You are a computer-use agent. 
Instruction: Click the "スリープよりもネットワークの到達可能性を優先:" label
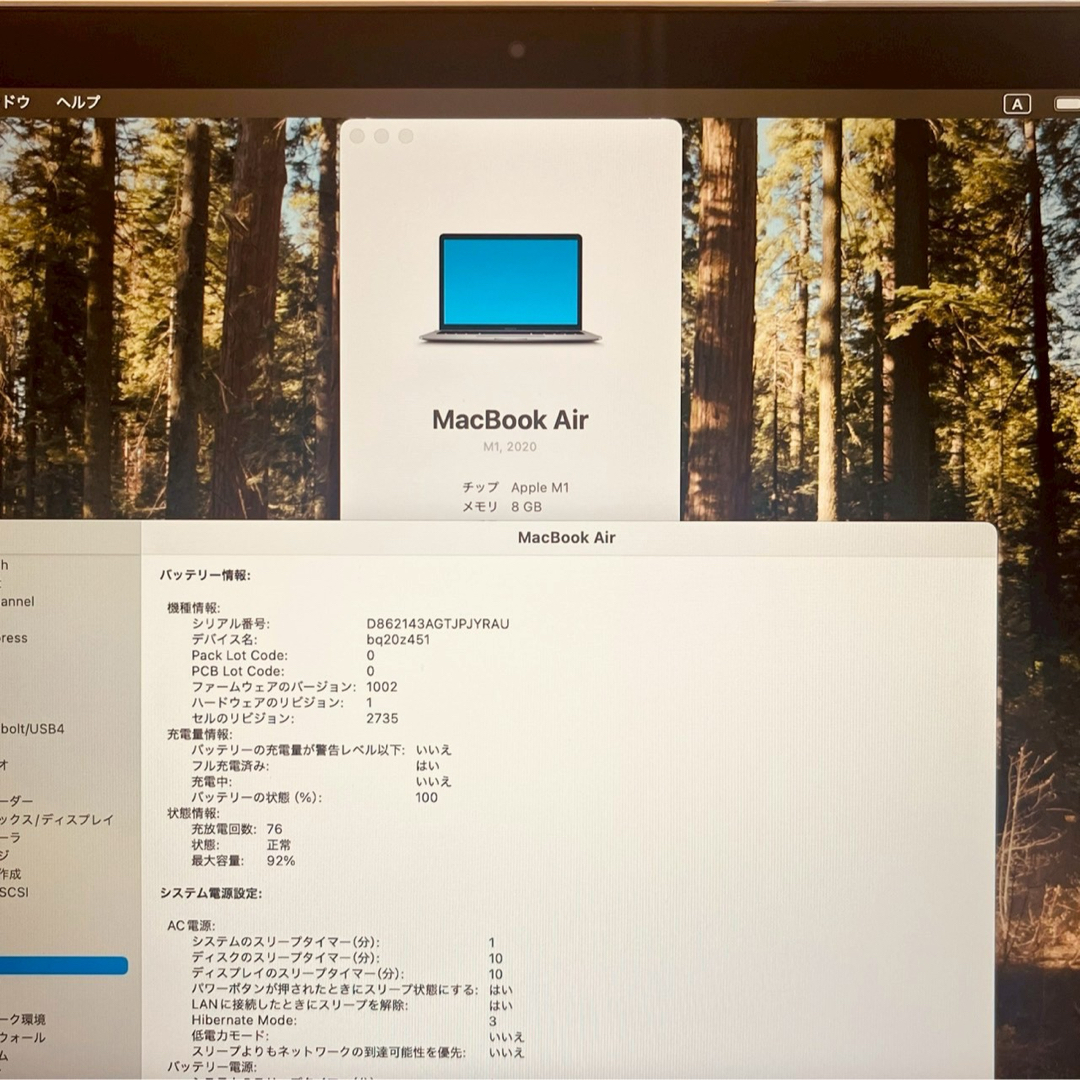click(329, 1052)
